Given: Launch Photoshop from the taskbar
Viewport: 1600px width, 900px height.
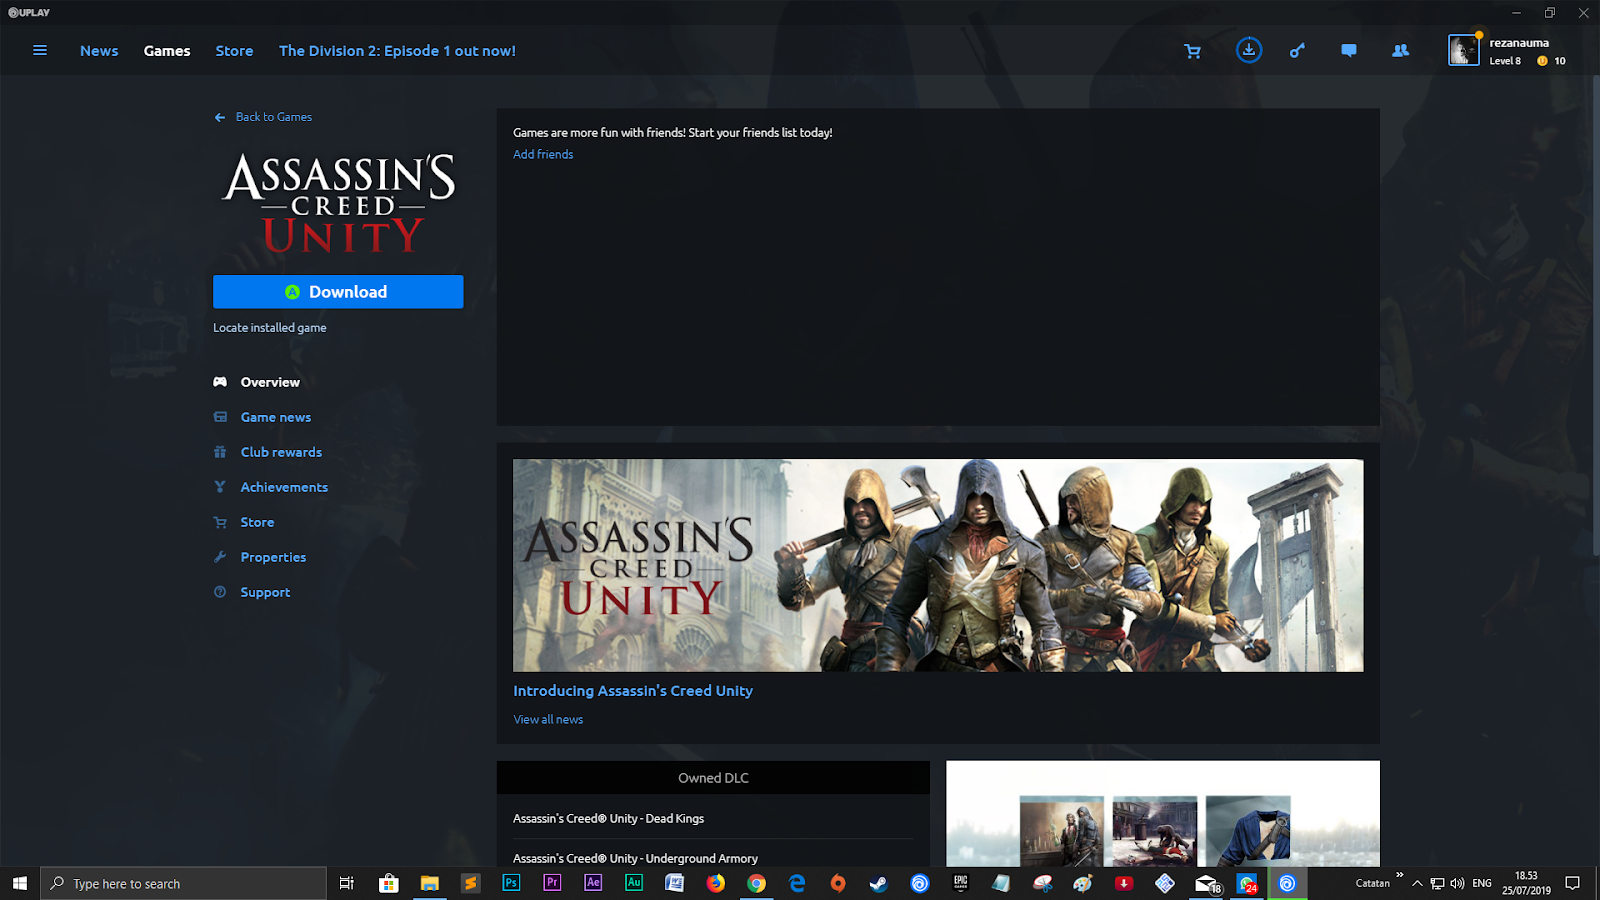Looking at the screenshot, I should click(511, 883).
